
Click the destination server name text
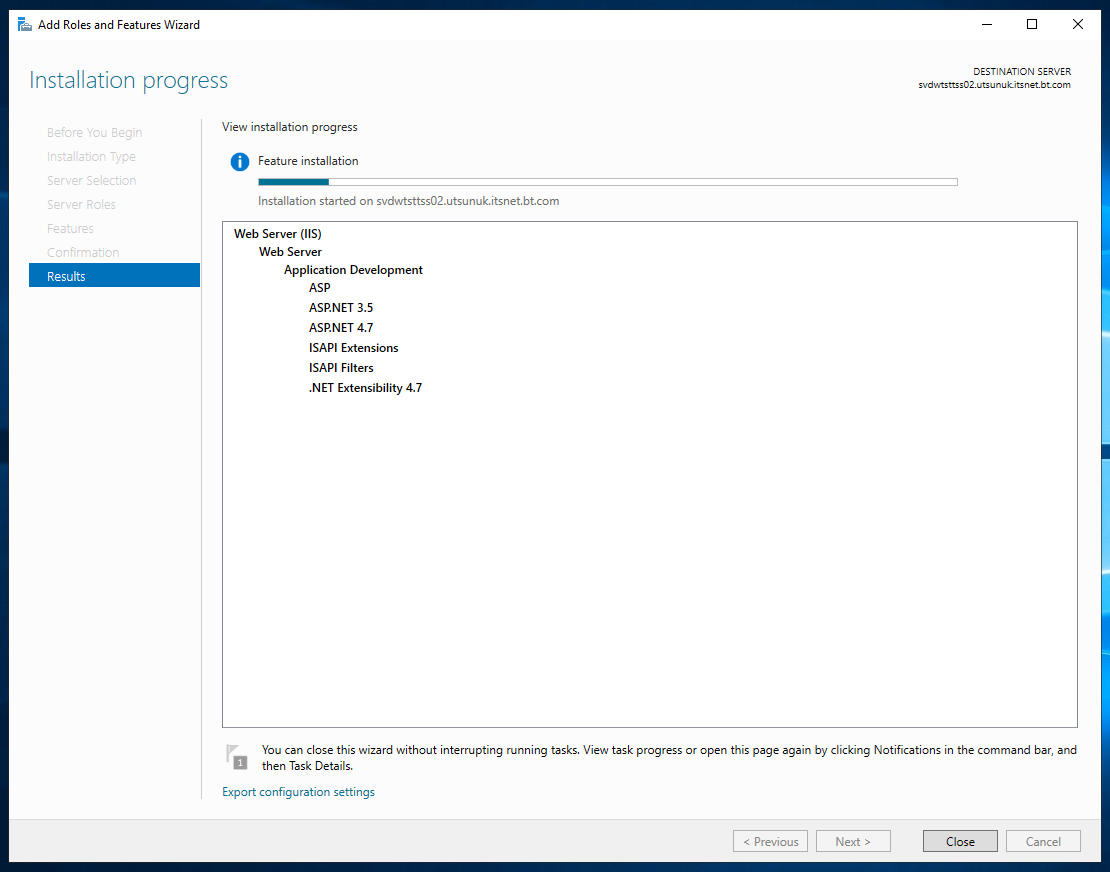point(994,85)
